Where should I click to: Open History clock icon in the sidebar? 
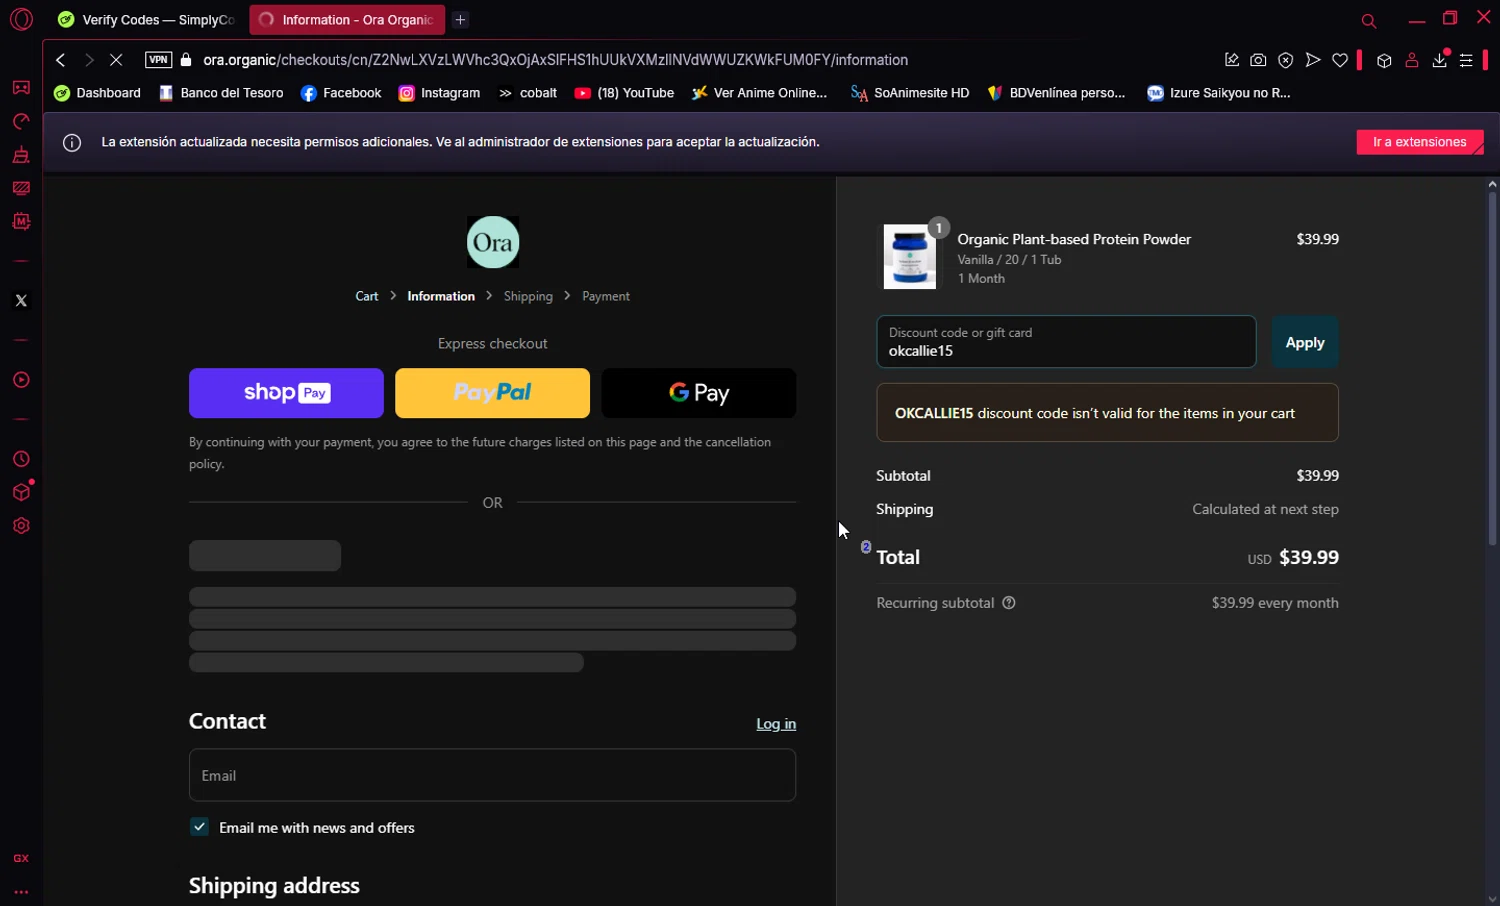coord(21,459)
